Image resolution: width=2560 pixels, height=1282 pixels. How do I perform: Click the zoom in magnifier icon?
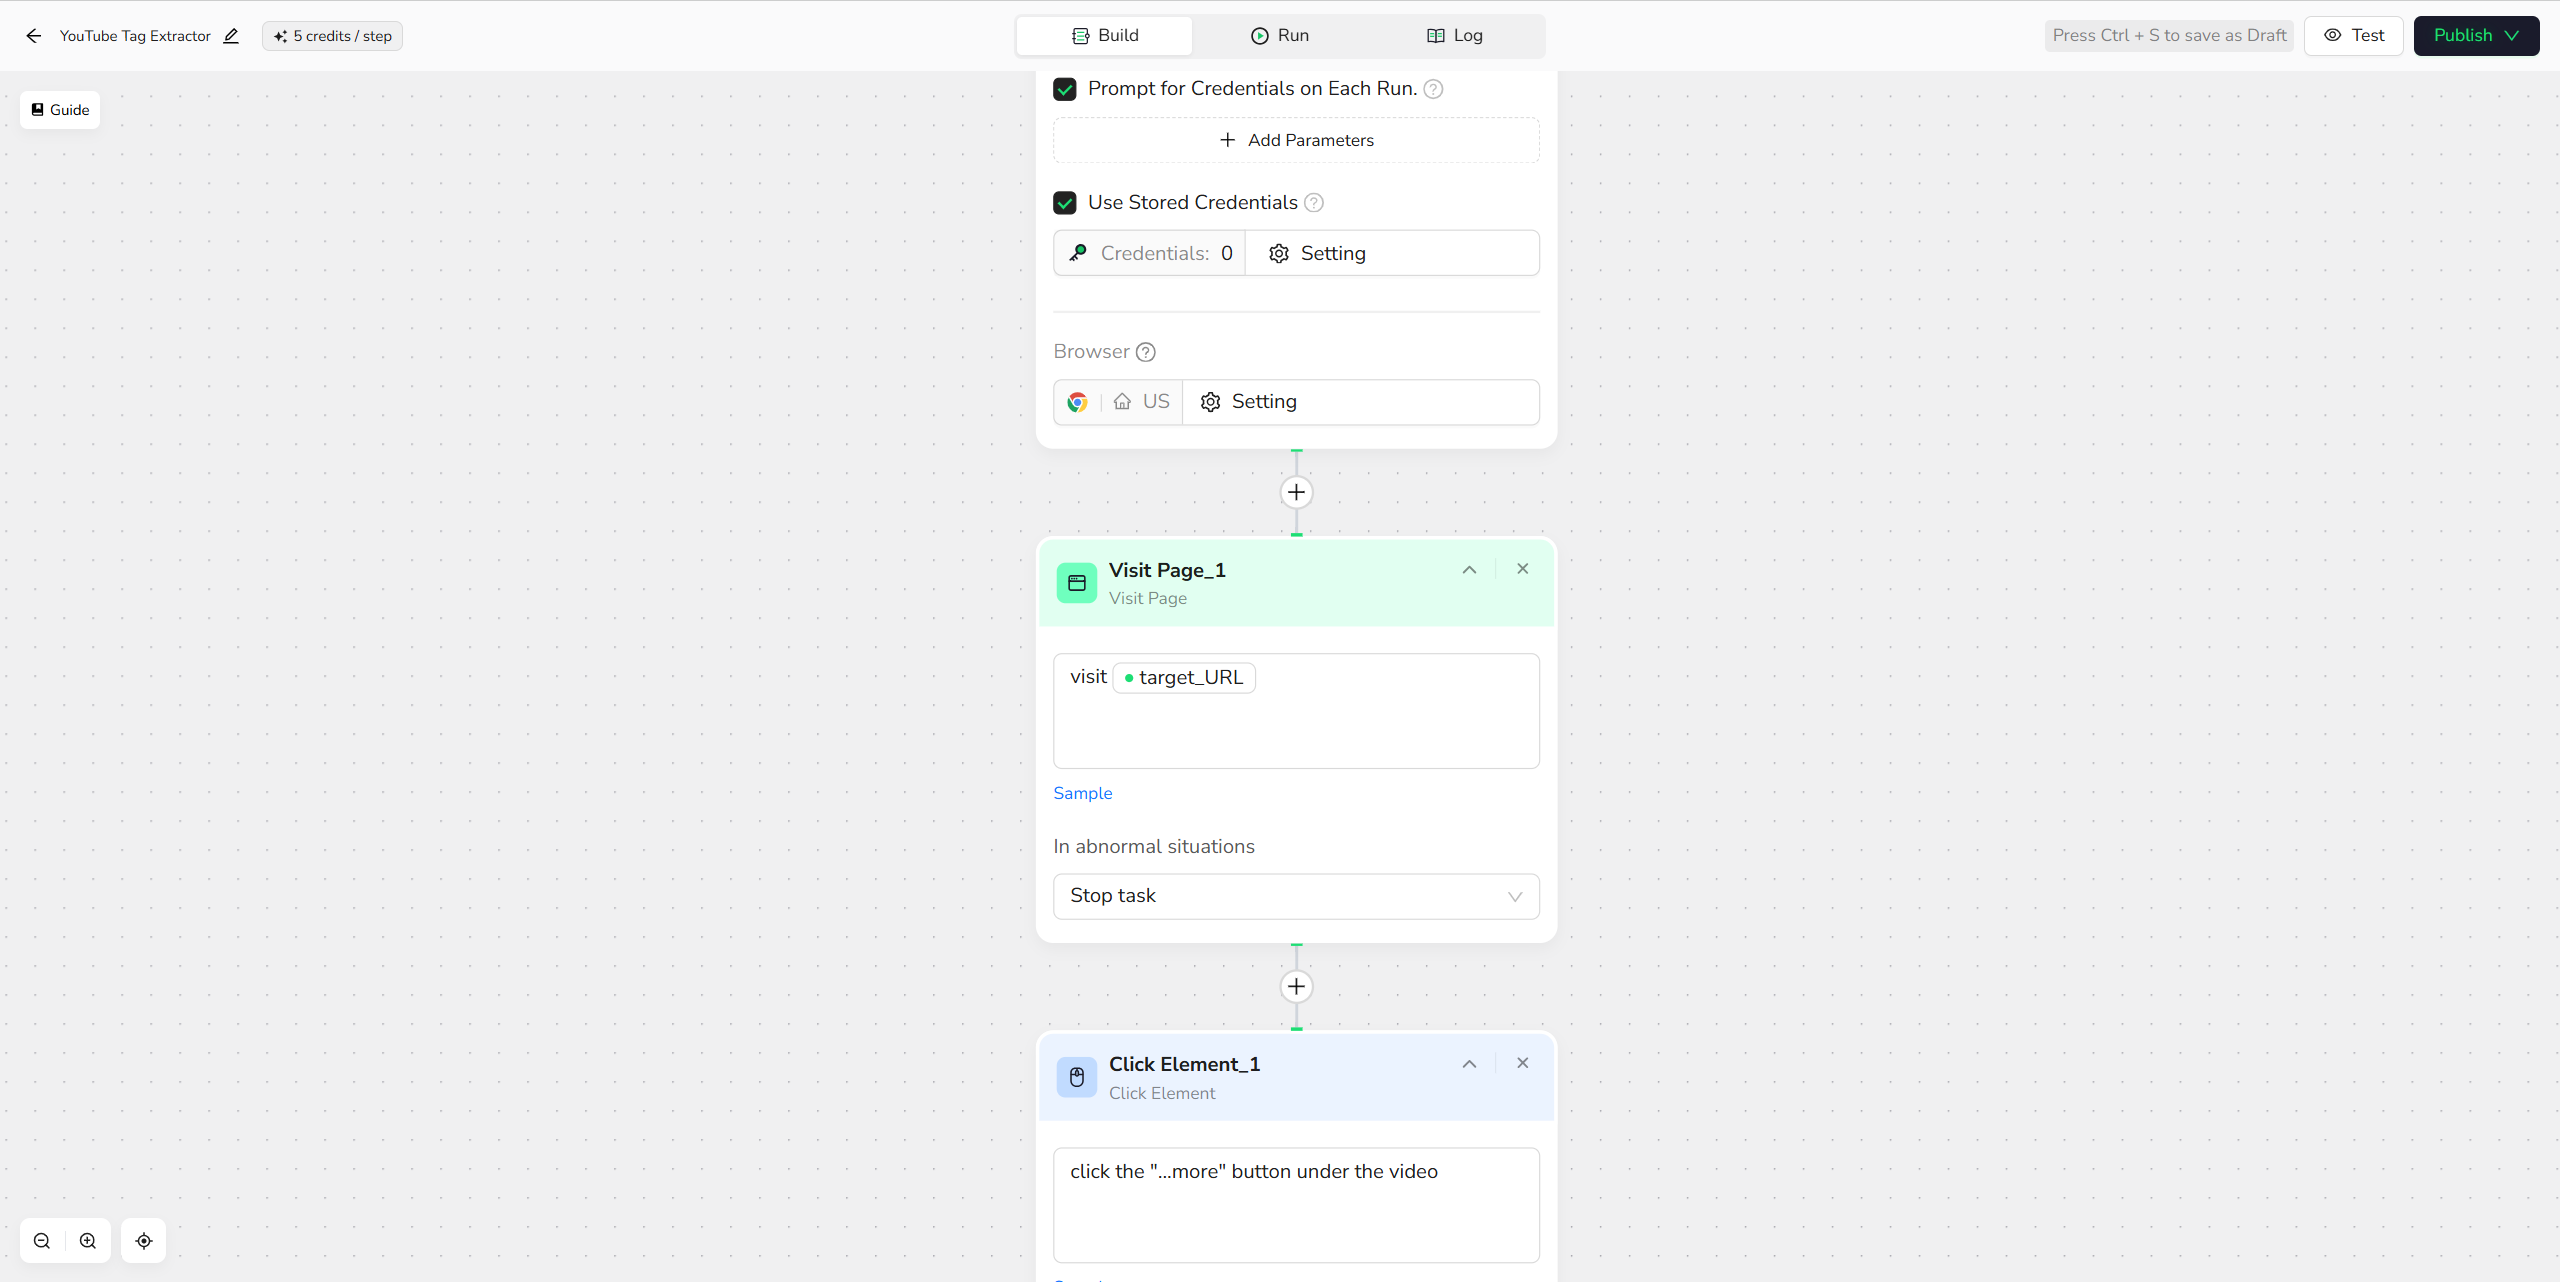(x=88, y=1241)
